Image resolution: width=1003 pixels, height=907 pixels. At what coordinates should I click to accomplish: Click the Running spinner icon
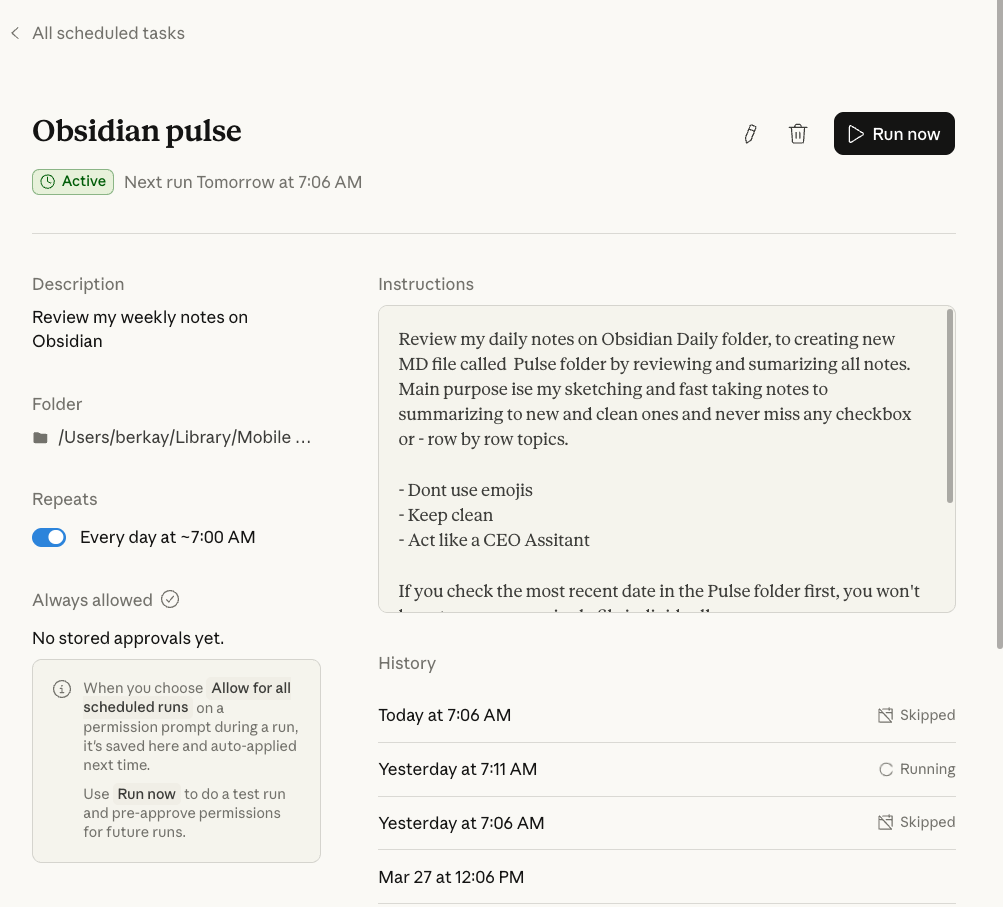click(x=885, y=769)
